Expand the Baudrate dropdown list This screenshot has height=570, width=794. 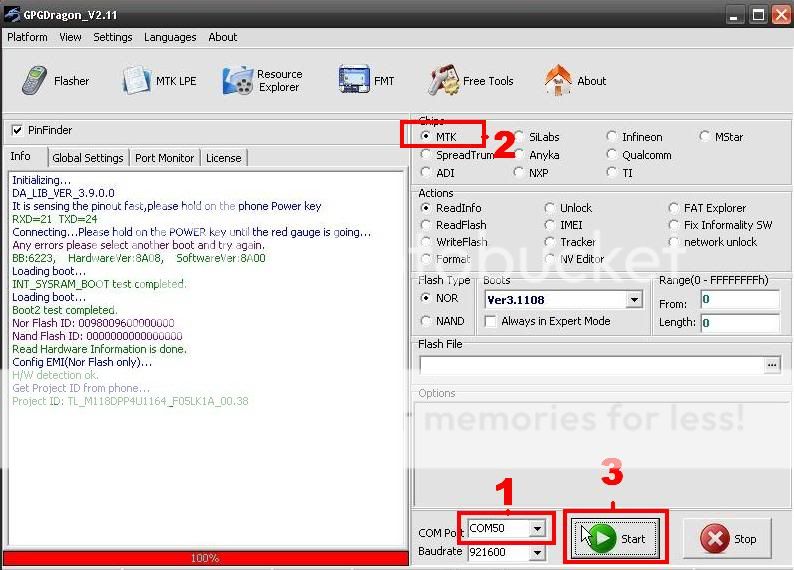coord(538,552)
